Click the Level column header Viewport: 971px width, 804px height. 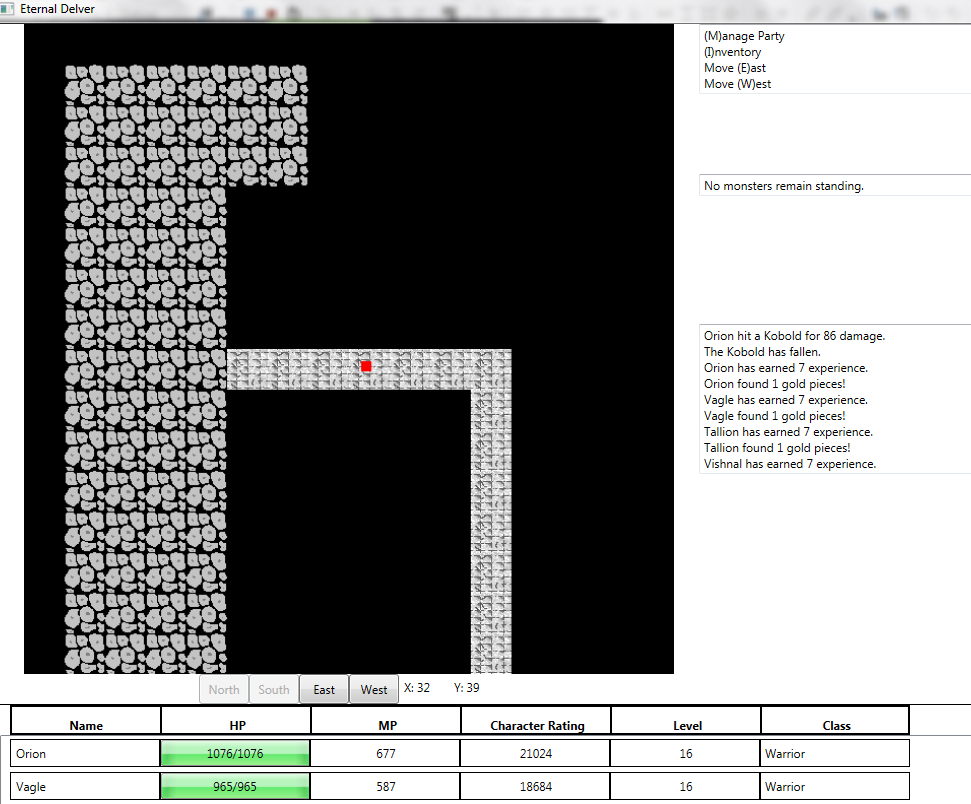click(x=687, y=725)
